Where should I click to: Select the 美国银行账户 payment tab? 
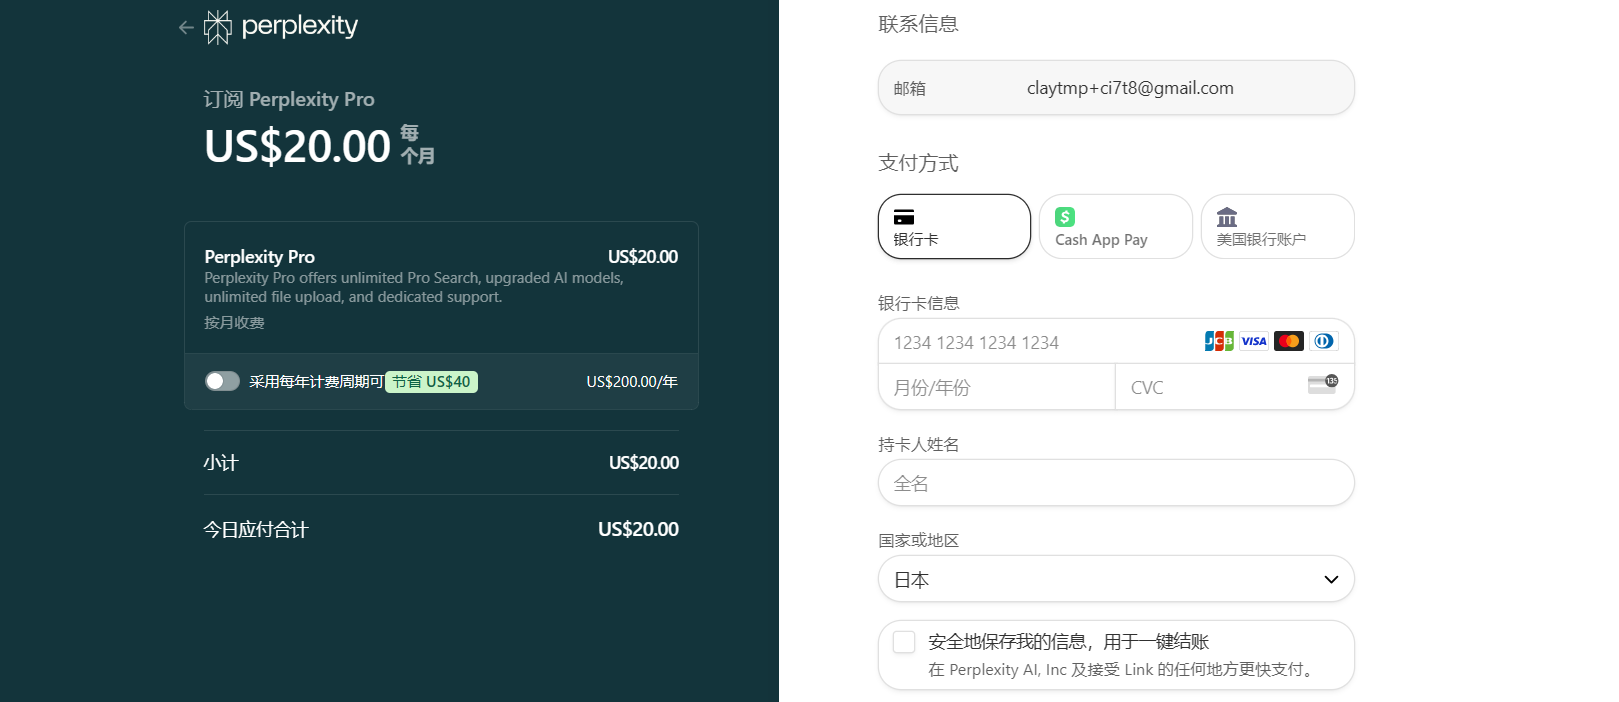tap(1278, 226)
